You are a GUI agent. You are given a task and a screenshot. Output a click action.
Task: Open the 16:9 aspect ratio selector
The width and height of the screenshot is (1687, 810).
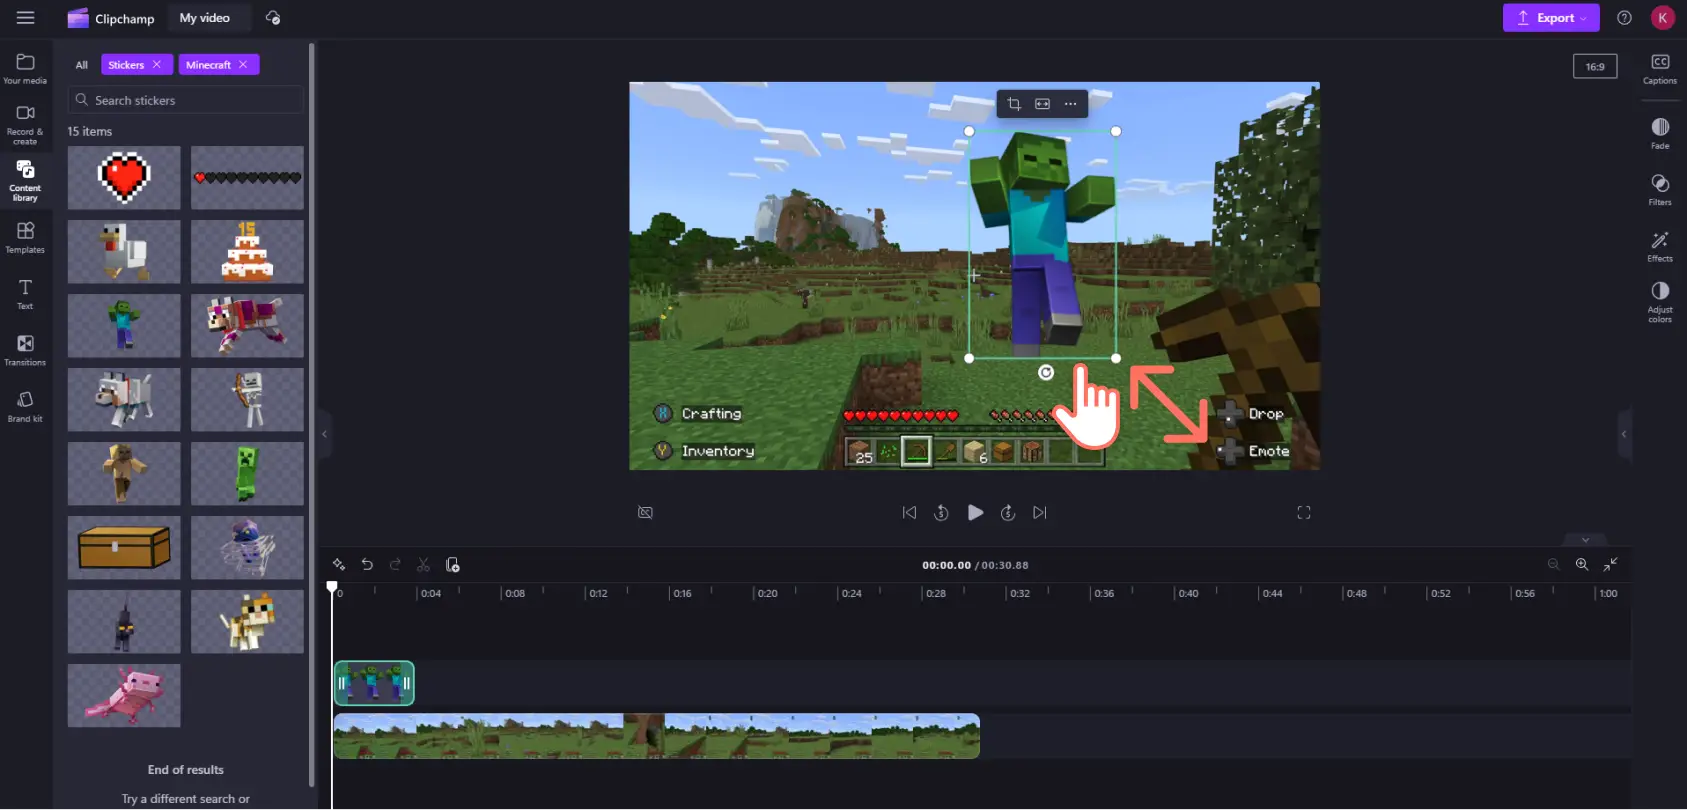tap(1595, 67)
